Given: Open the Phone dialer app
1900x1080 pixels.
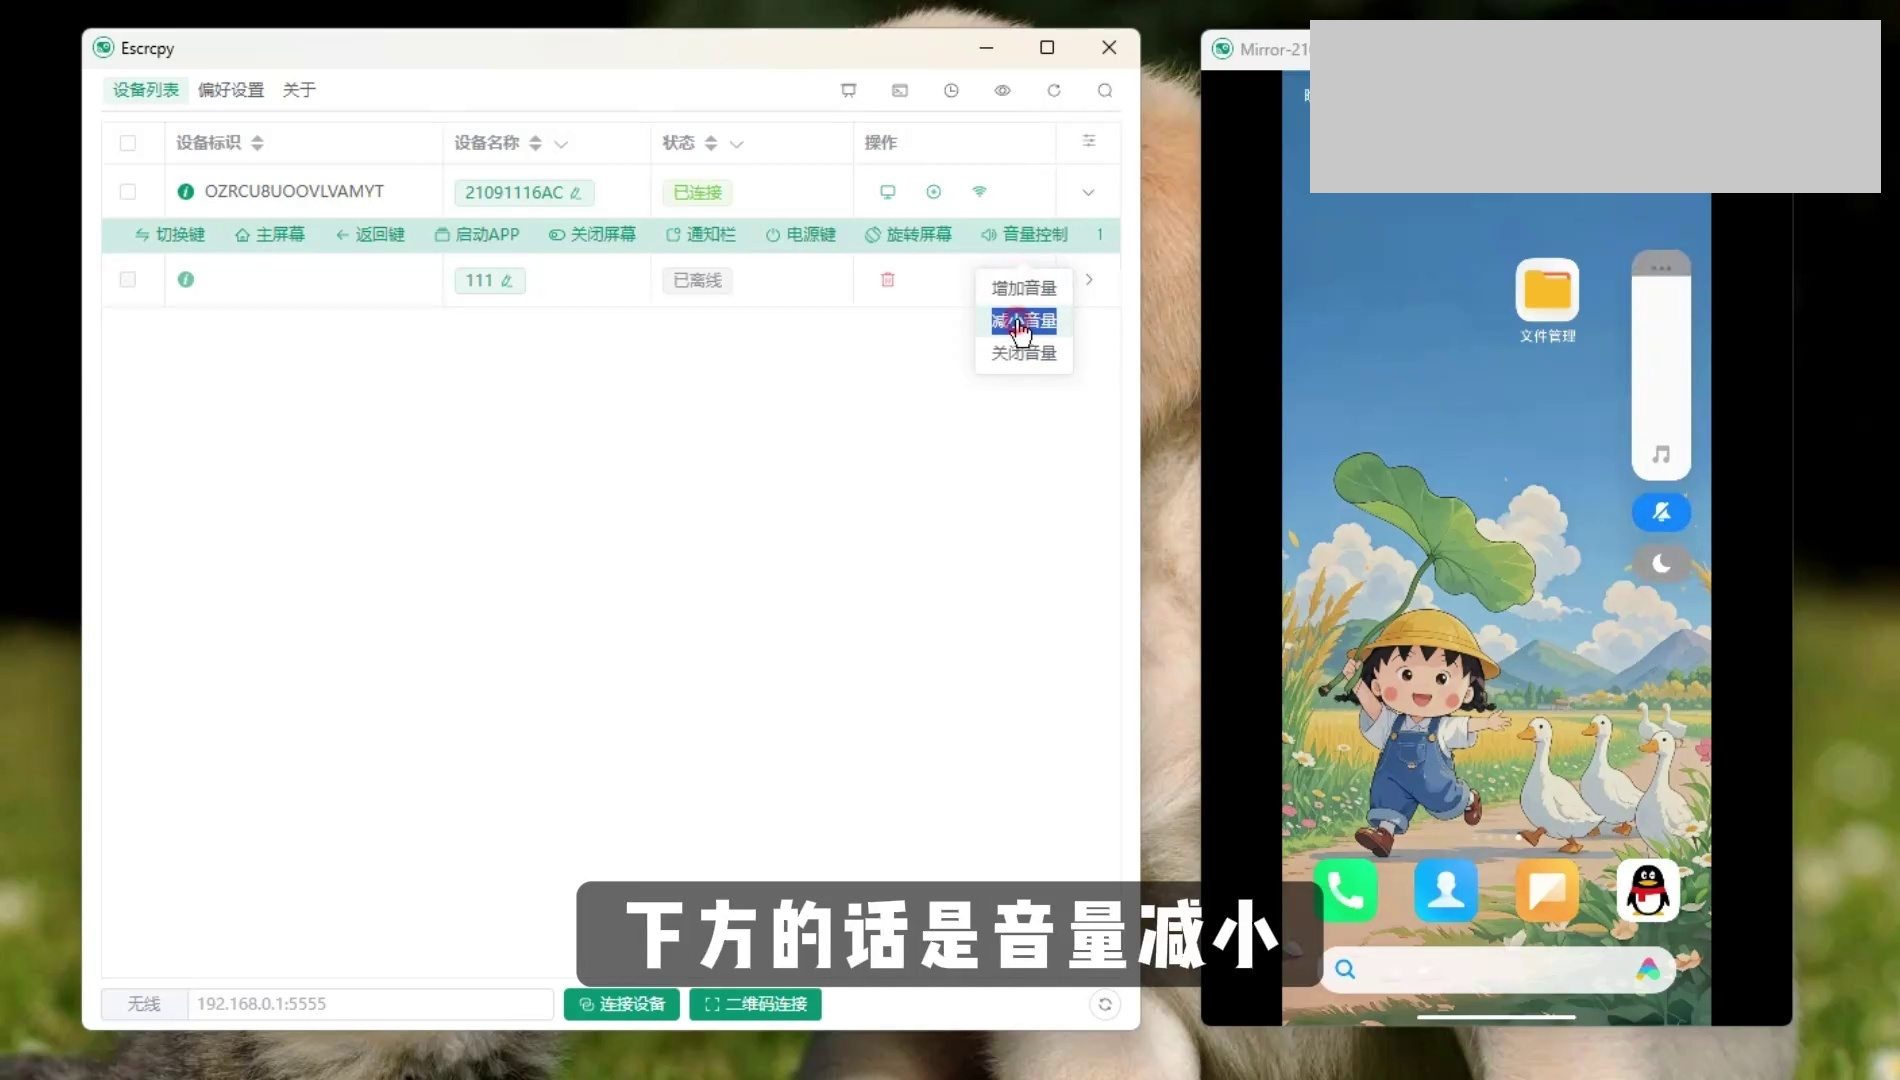Looking at the screenshot, I should [1345, 890].
